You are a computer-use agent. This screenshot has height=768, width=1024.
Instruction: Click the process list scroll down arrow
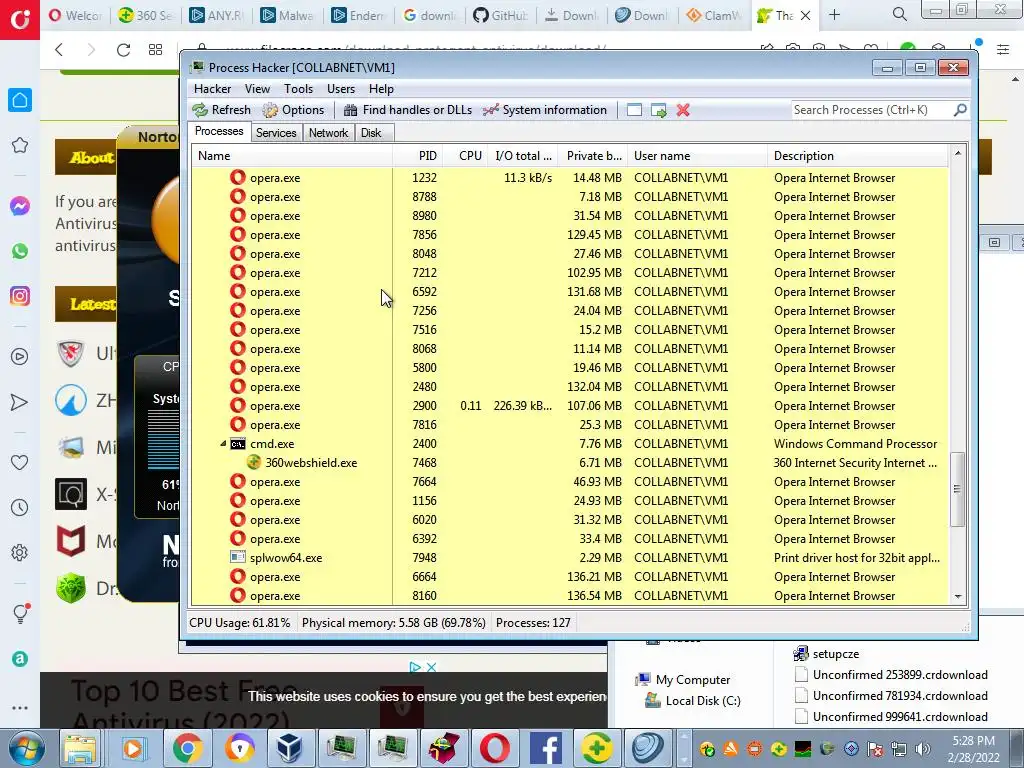coord(957,596)
